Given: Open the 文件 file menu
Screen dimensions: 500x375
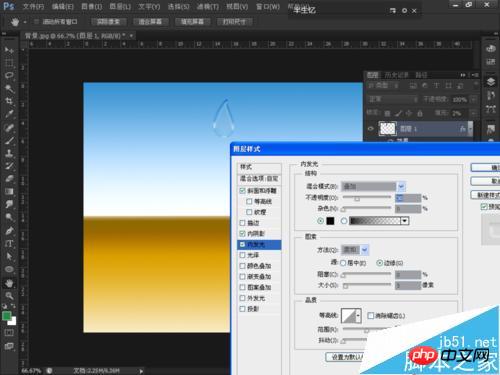Looking at the screenshot, I should click(33, 7).
